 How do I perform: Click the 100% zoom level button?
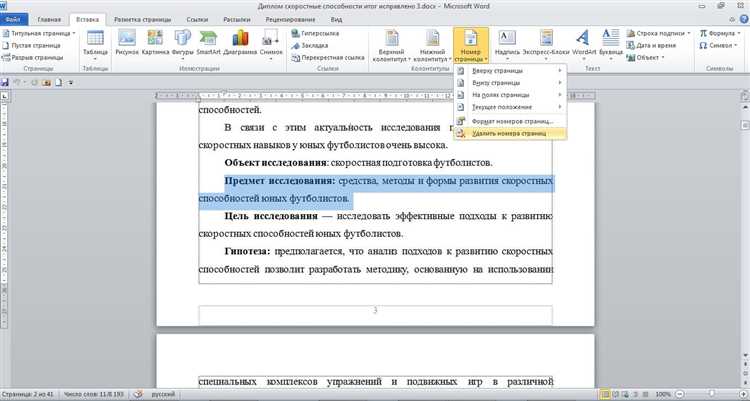663,395
